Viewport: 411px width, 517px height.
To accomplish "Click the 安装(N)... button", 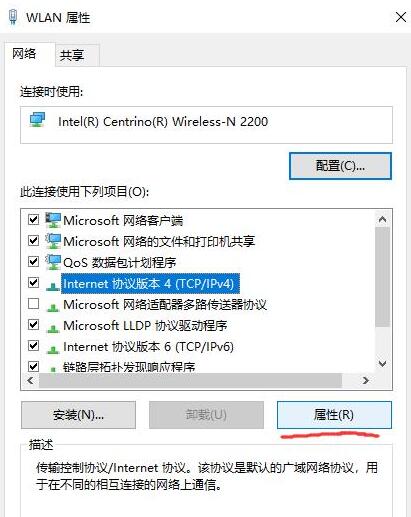I will [78, 415].
